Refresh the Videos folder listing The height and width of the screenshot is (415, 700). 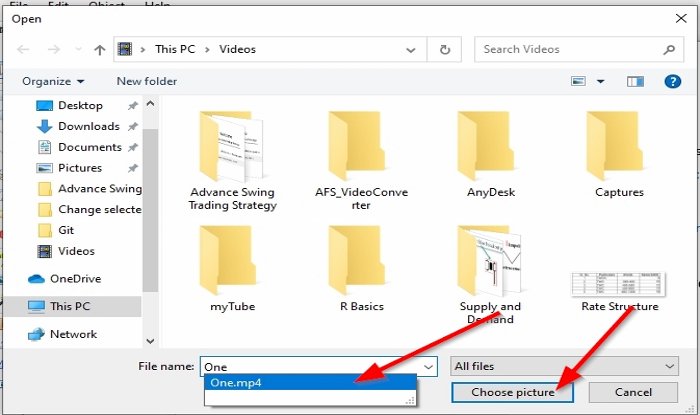coord(444,49)
